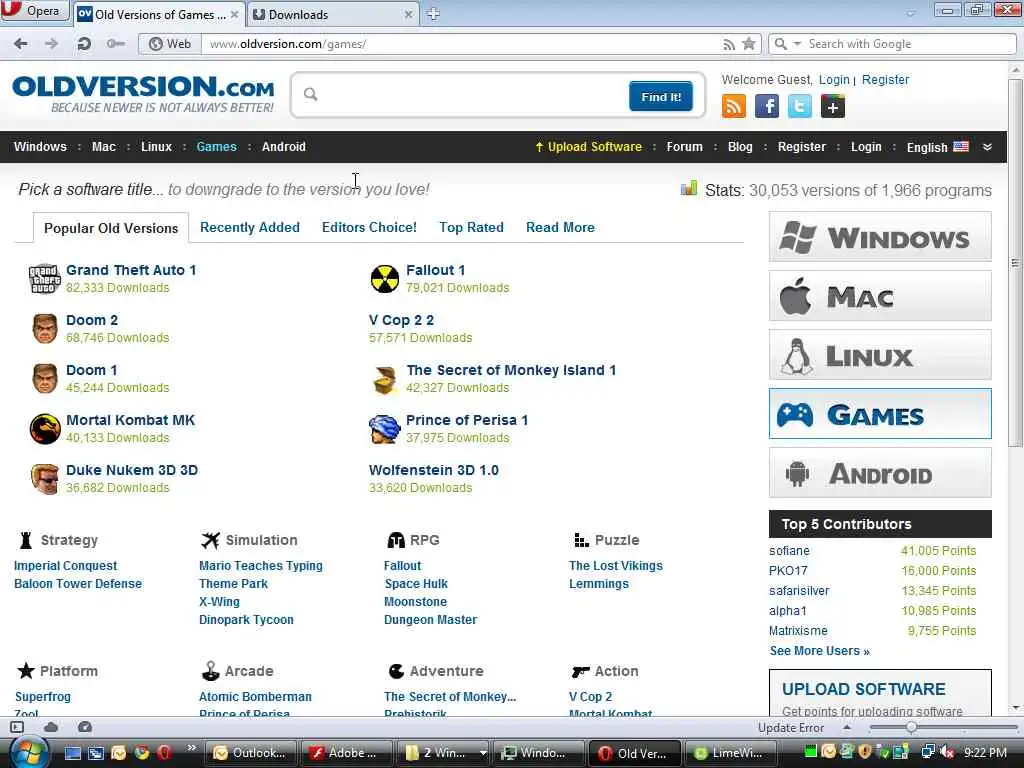Open the Dungeon Master link
The width and height of the screenshot is (1024, 768).
(430, 620)
